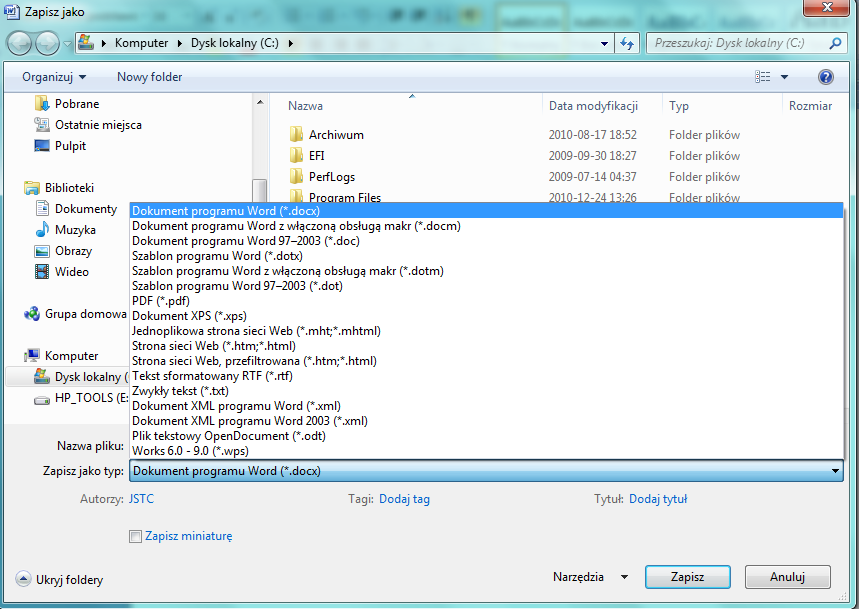Viewport: 859px width, 609px height.
Task: Click the Dodaj tytuł link
Action: pyautogui.click(x=657, y=499)
